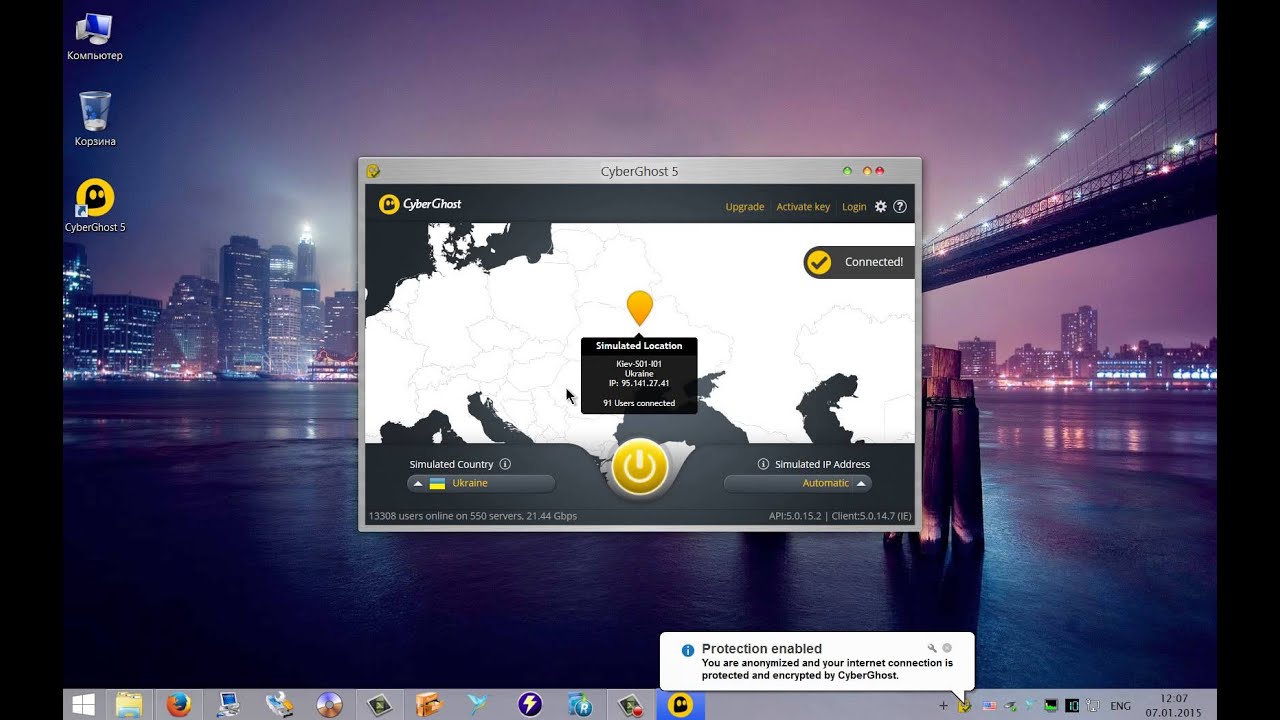The image size is (1280, 720).
Task: Click the disc icon in the taskbar
Action: point(329,705)
